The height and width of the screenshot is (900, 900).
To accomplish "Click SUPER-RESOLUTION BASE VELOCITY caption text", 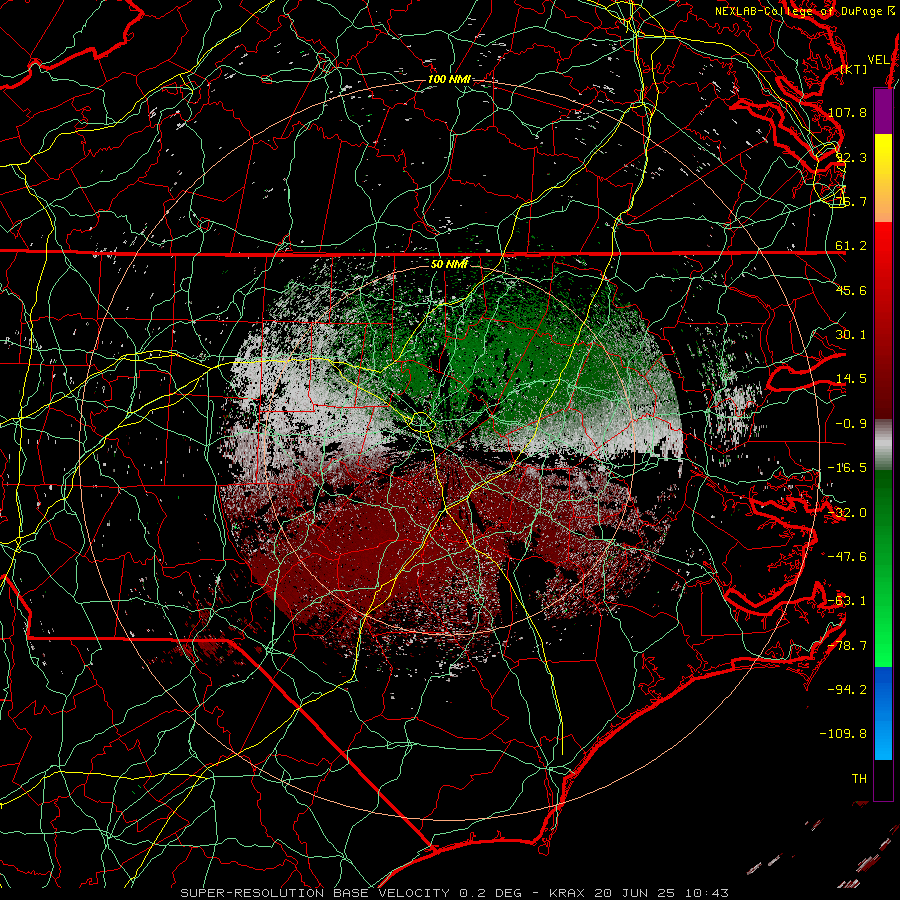I will tap(315, 893).
